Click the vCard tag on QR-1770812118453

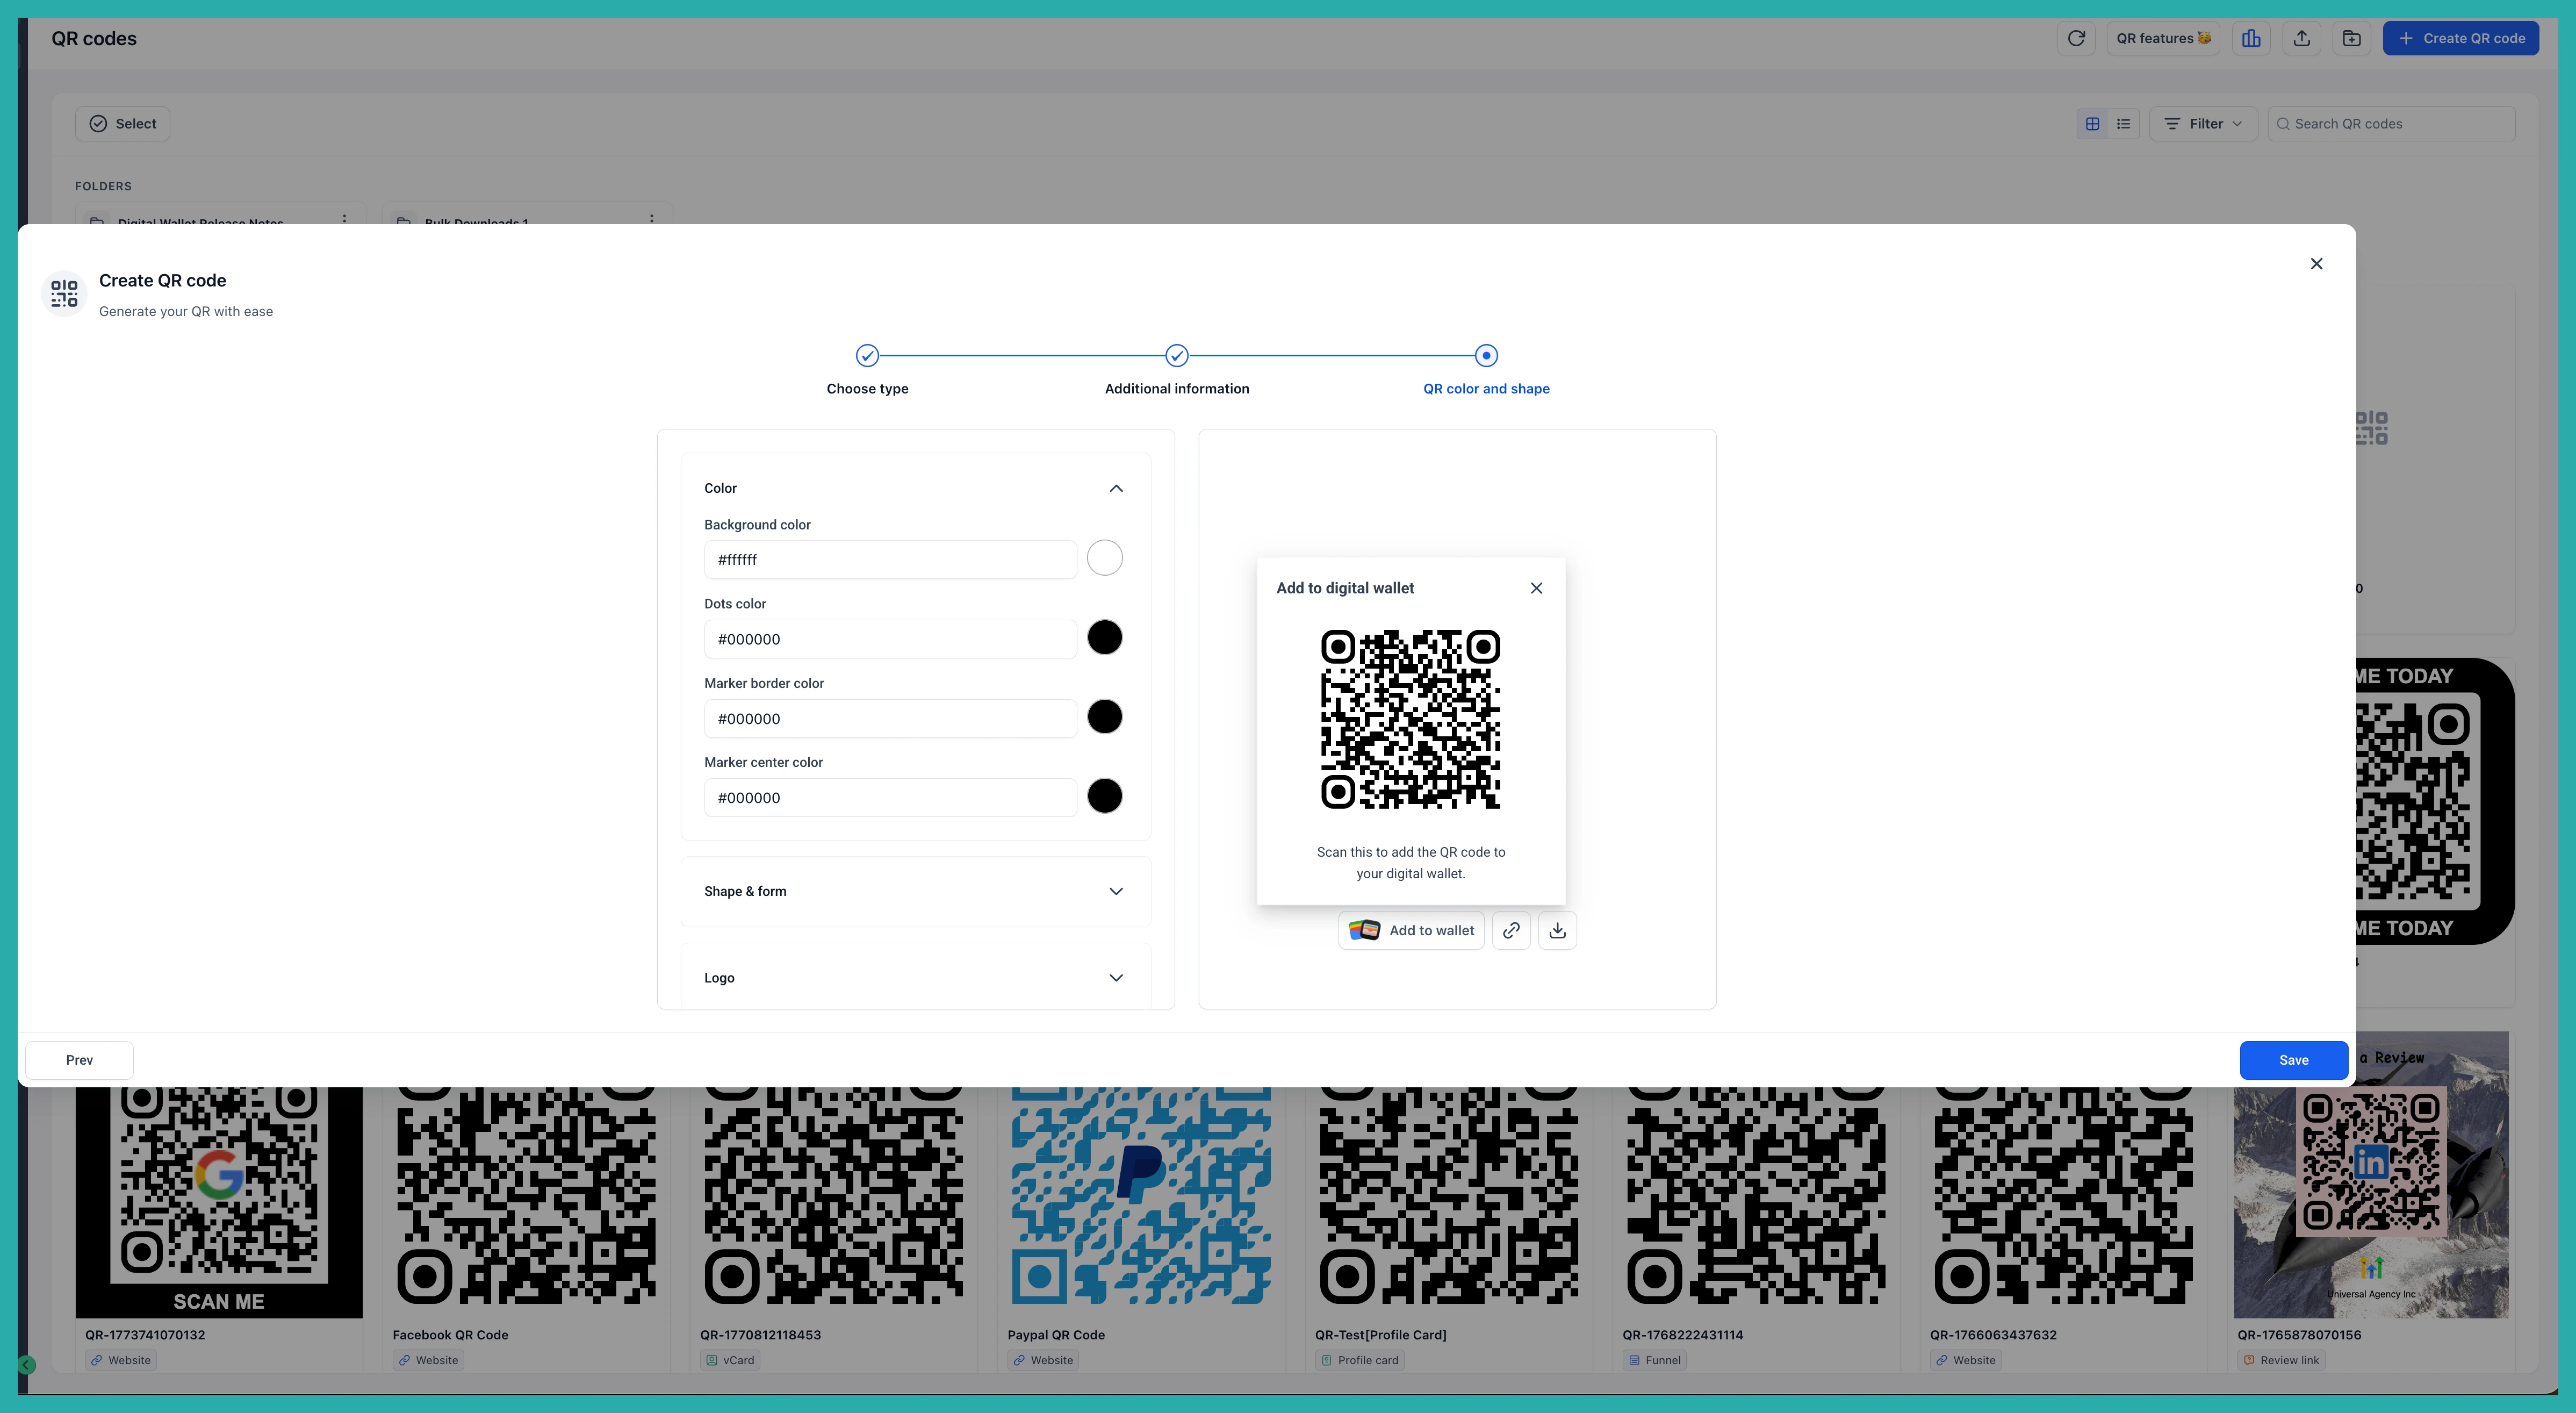[730, 1360]
